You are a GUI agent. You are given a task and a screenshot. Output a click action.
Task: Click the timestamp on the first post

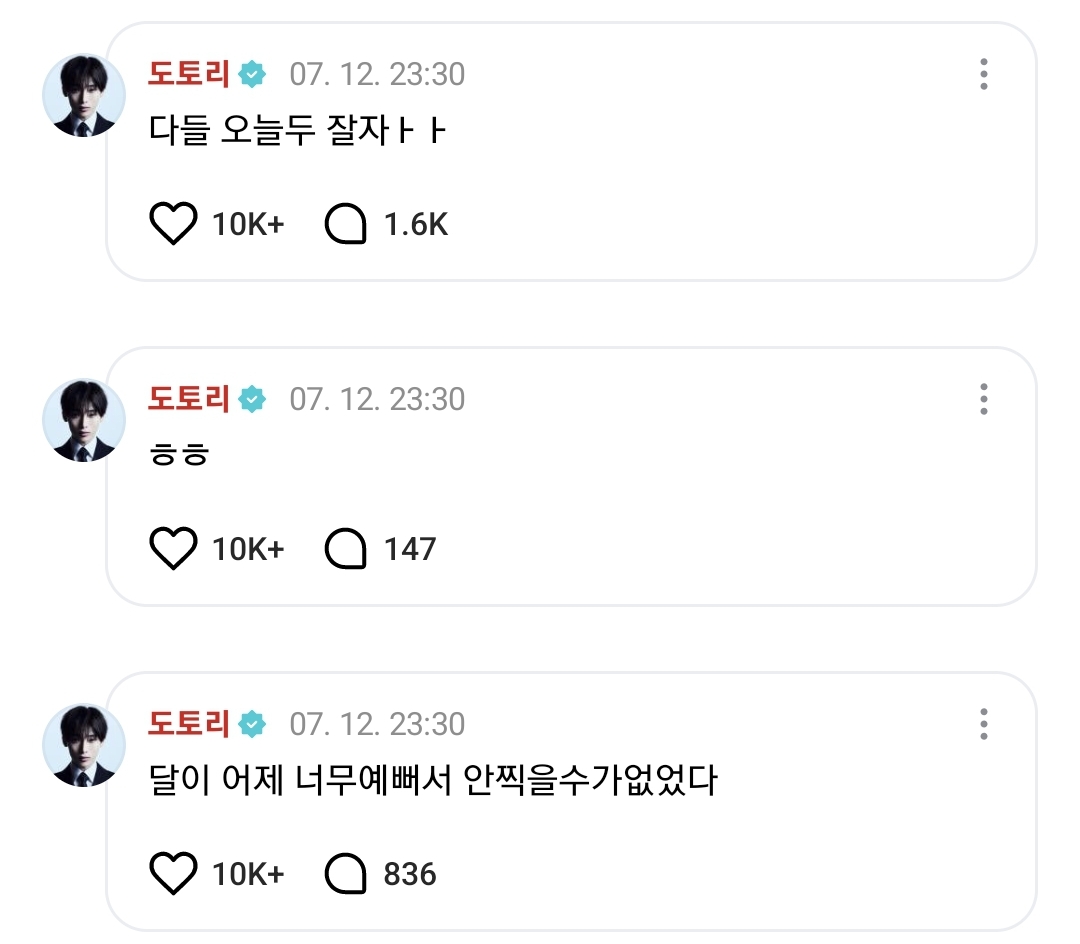tap(377, 74)
